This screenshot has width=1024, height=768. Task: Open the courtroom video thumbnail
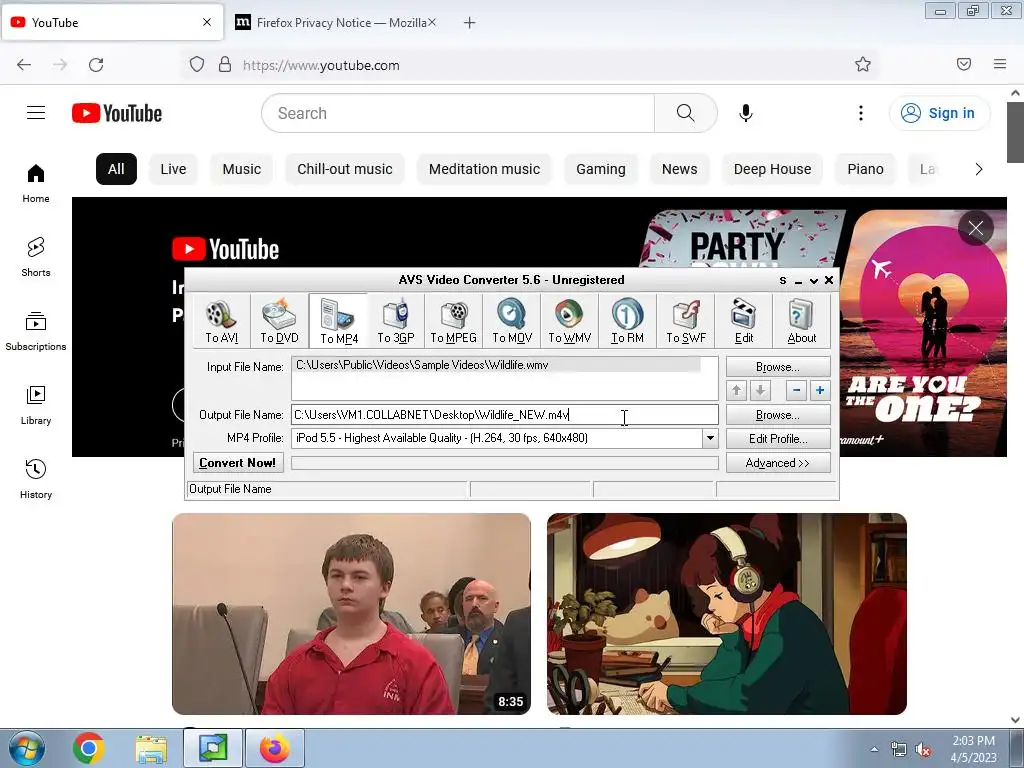tap(351, 614)
